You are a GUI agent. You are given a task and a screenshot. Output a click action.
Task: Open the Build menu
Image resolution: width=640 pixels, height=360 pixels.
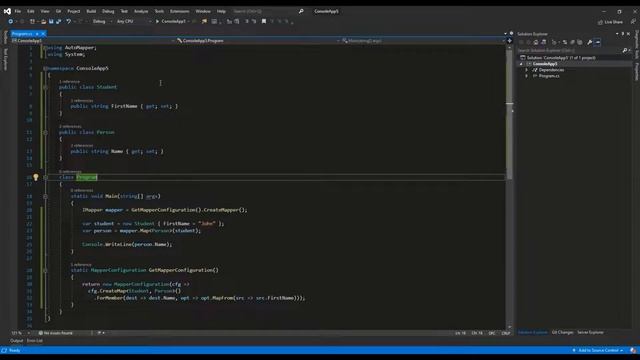91,11
